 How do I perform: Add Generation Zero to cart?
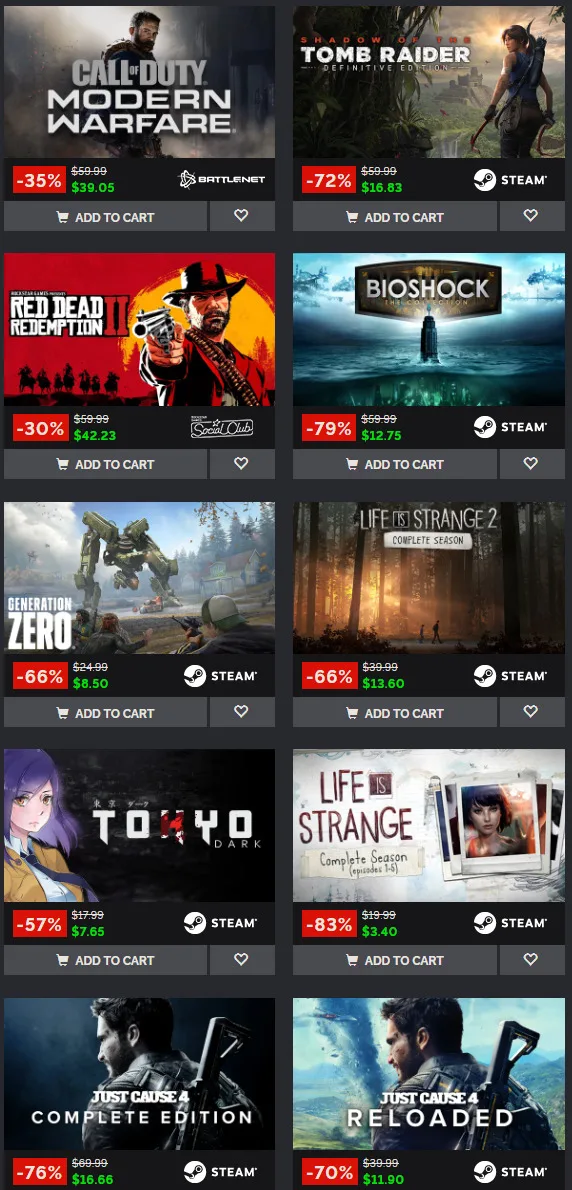(105, 712)
